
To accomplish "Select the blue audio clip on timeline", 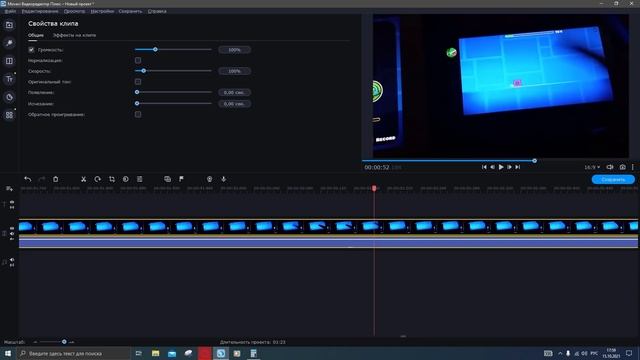I will coord(328,243).
